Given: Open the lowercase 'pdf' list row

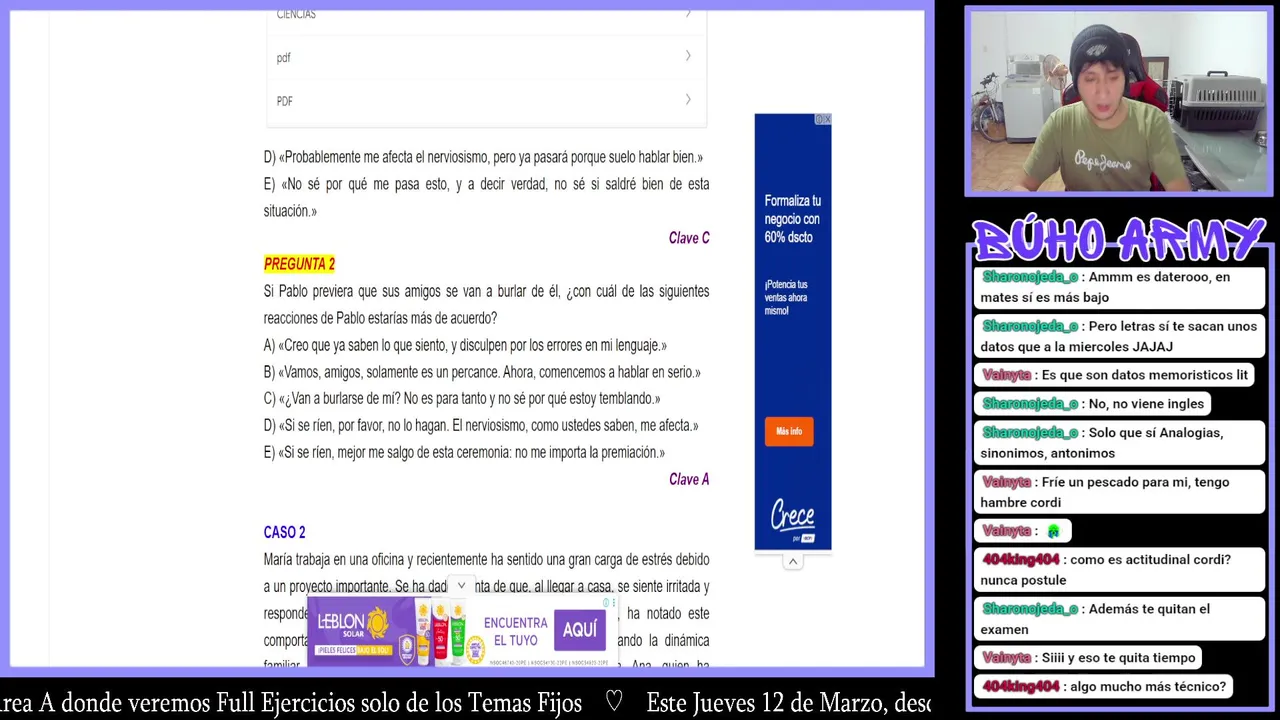Looking at the screenshot, I should point(486,57).
